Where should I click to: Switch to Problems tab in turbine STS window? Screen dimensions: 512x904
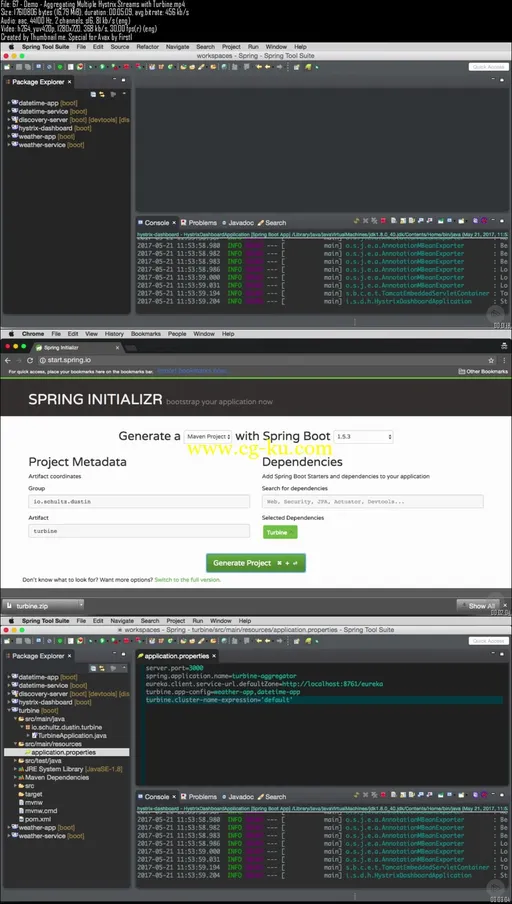coord(199,797)
